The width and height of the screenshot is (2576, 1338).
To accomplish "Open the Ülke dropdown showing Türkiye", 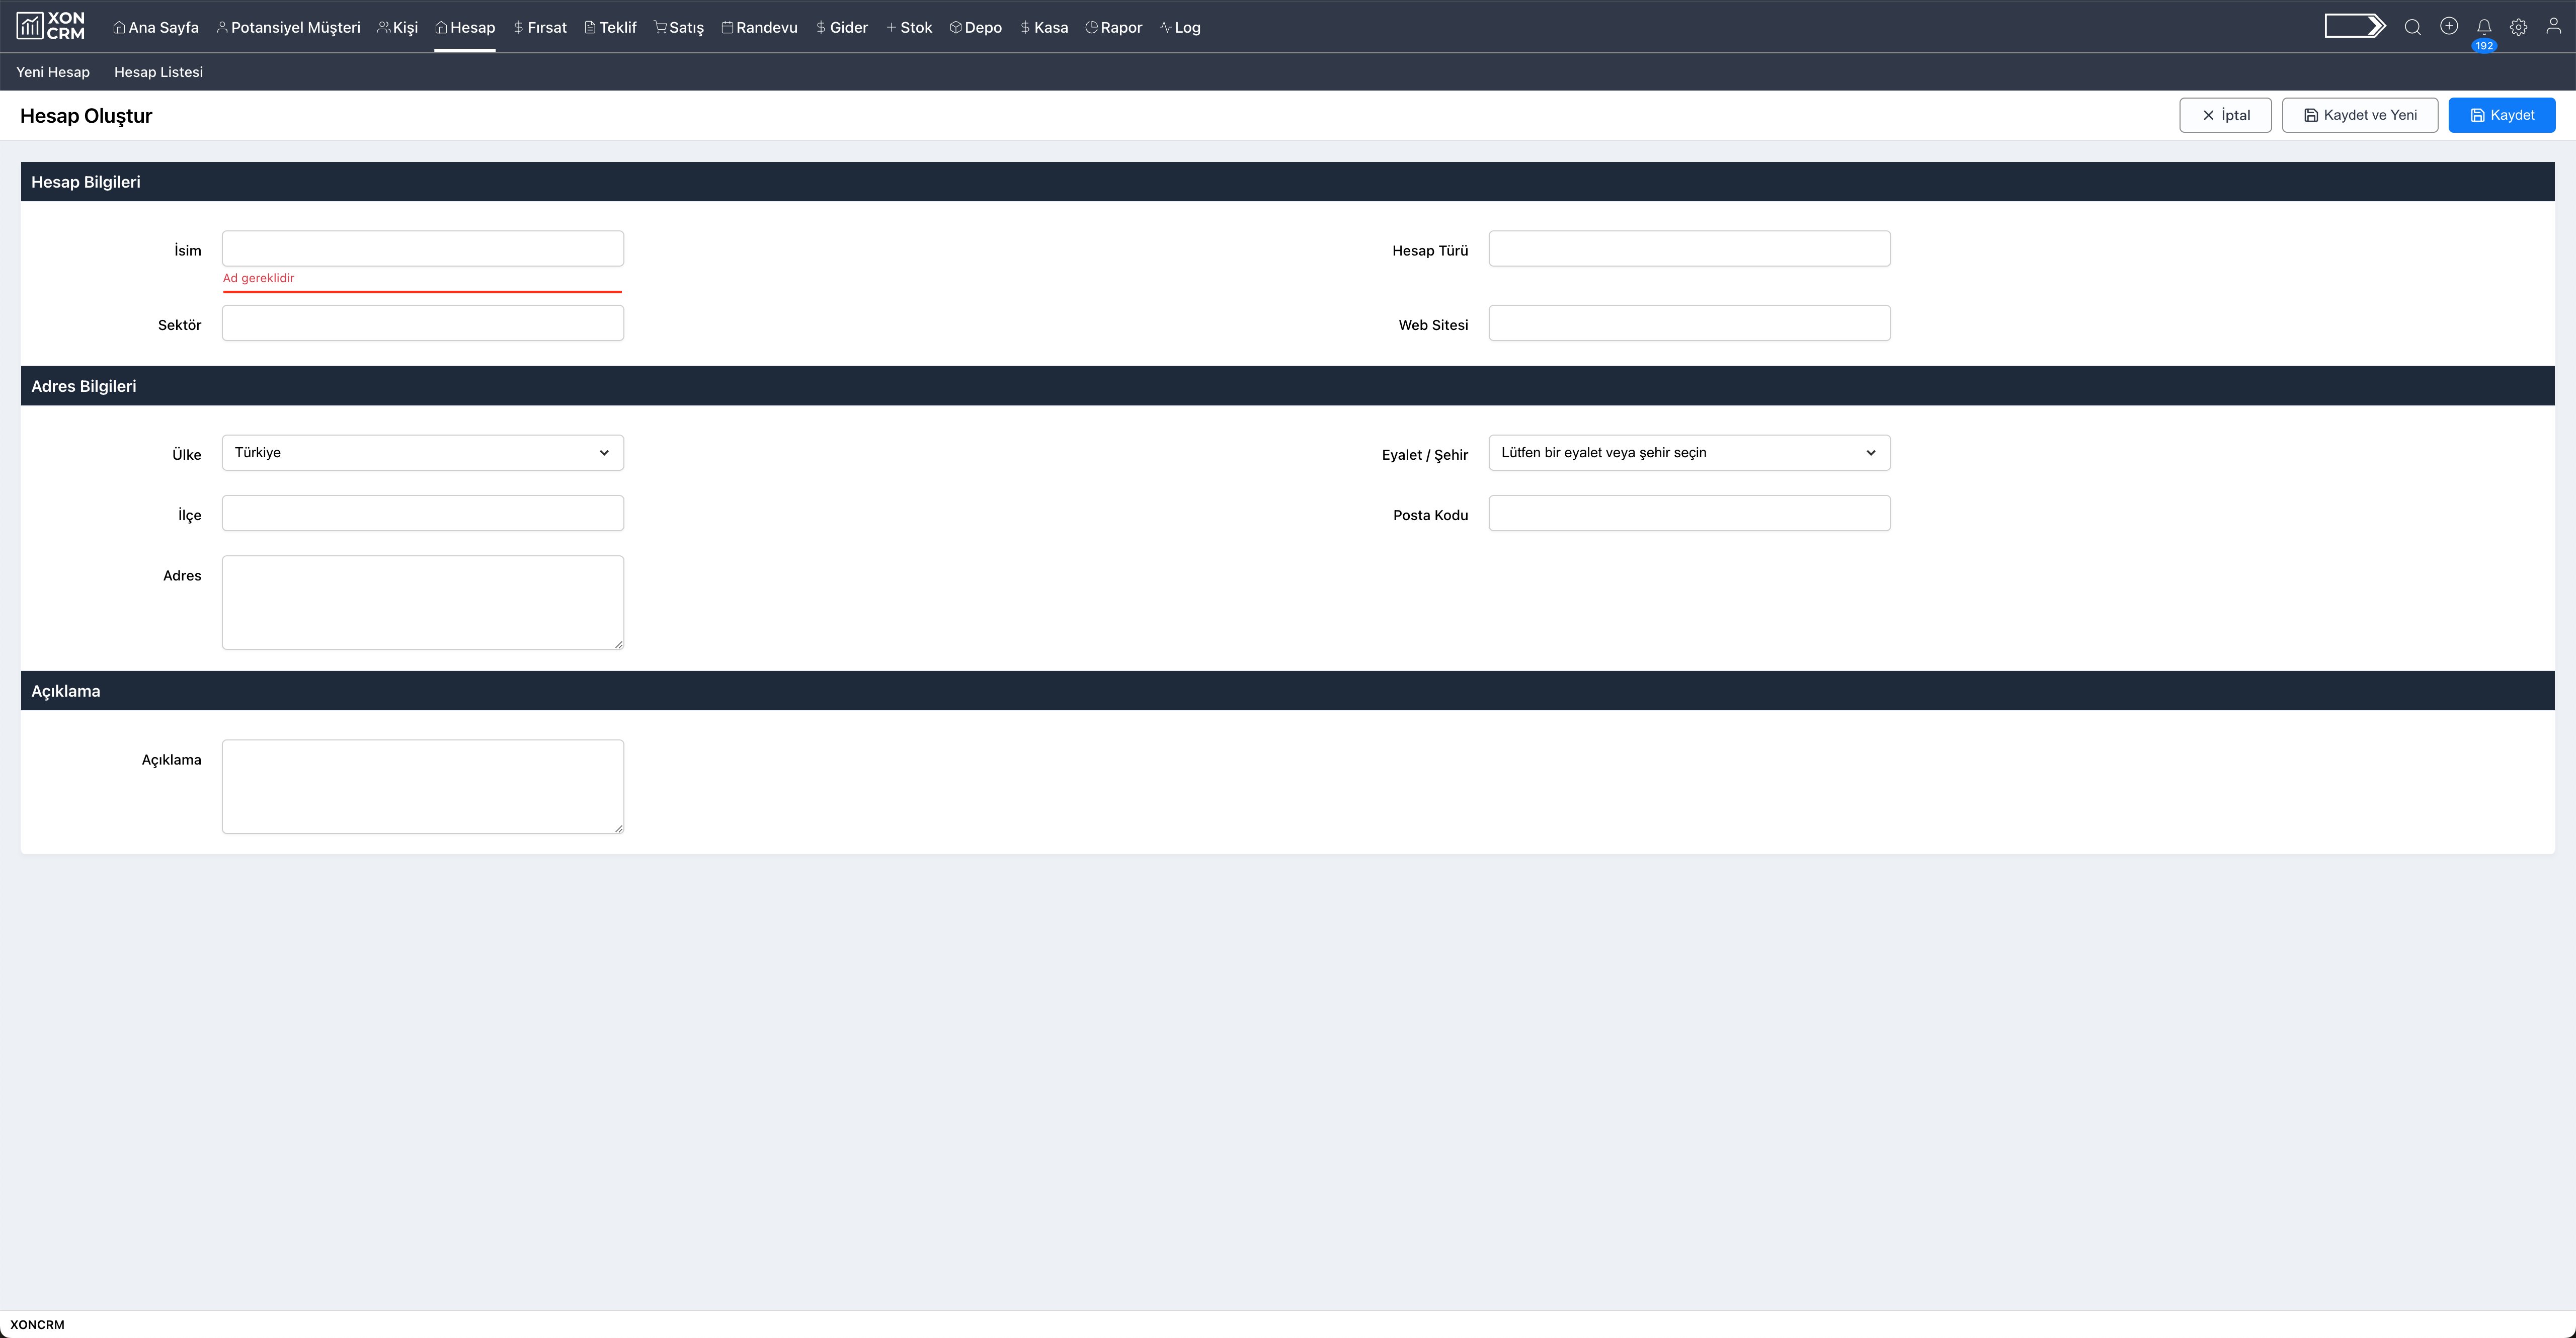I will point(423,453).
